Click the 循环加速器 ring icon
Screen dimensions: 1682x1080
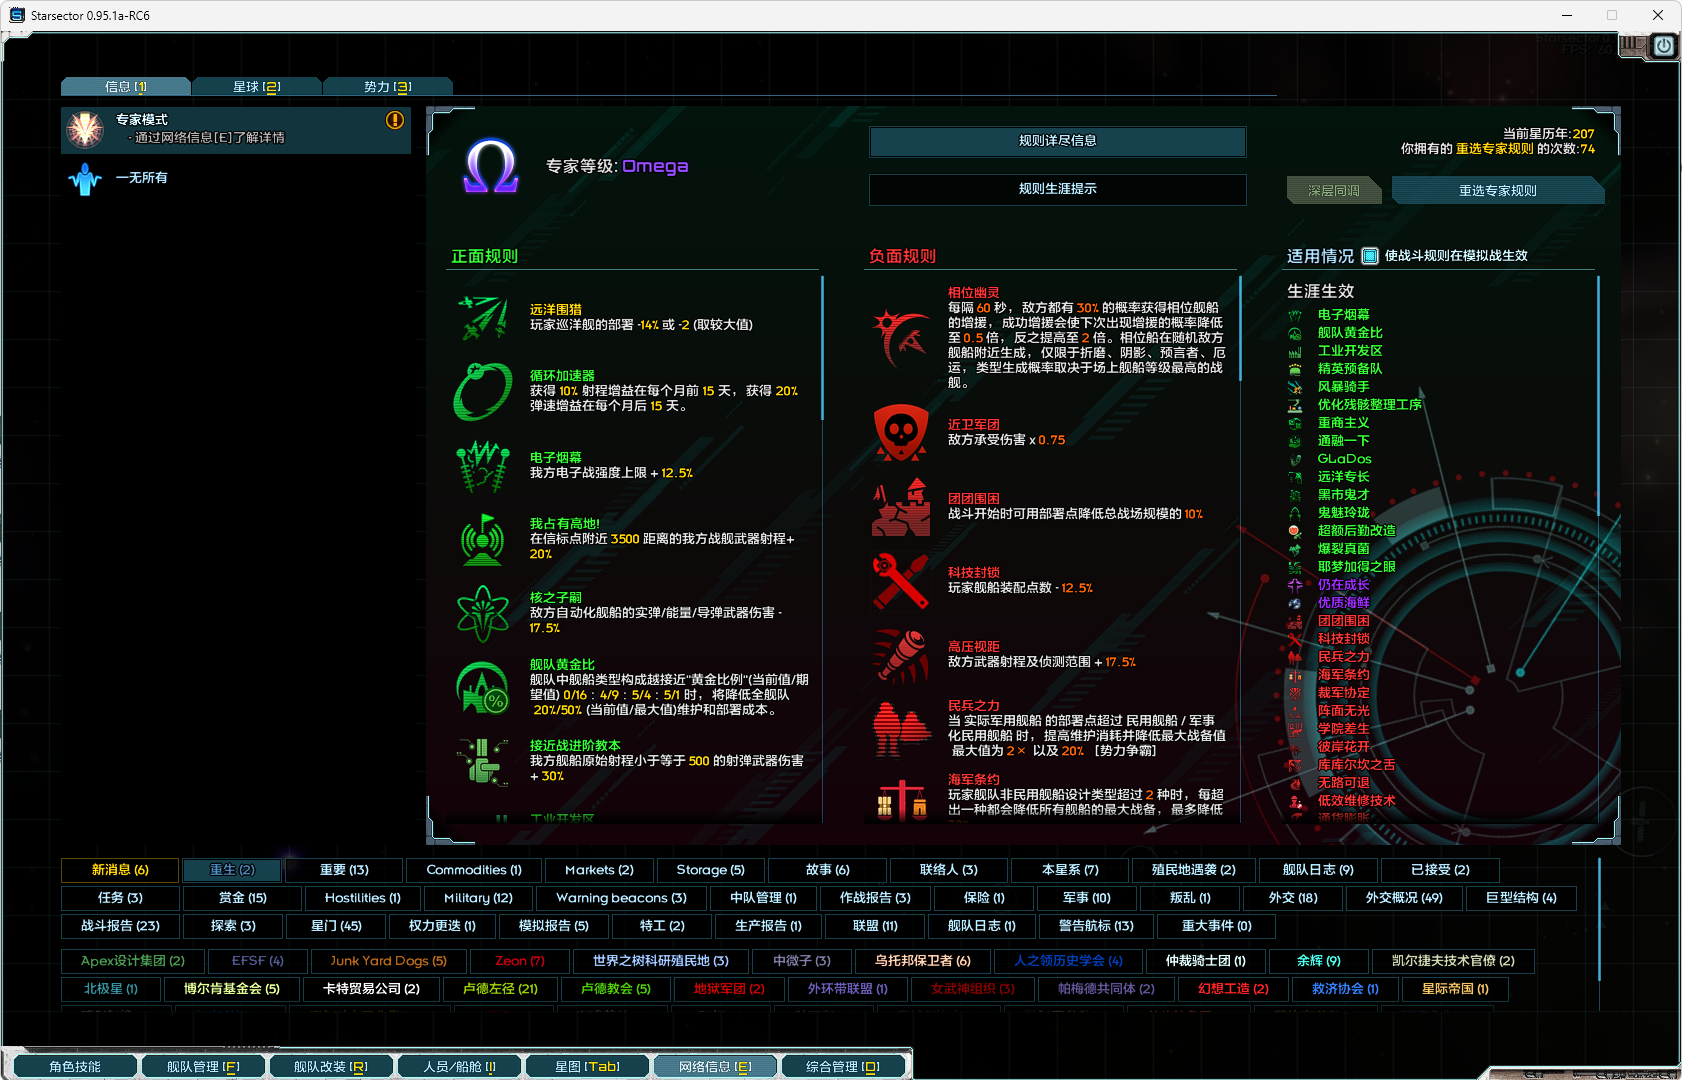483,391
